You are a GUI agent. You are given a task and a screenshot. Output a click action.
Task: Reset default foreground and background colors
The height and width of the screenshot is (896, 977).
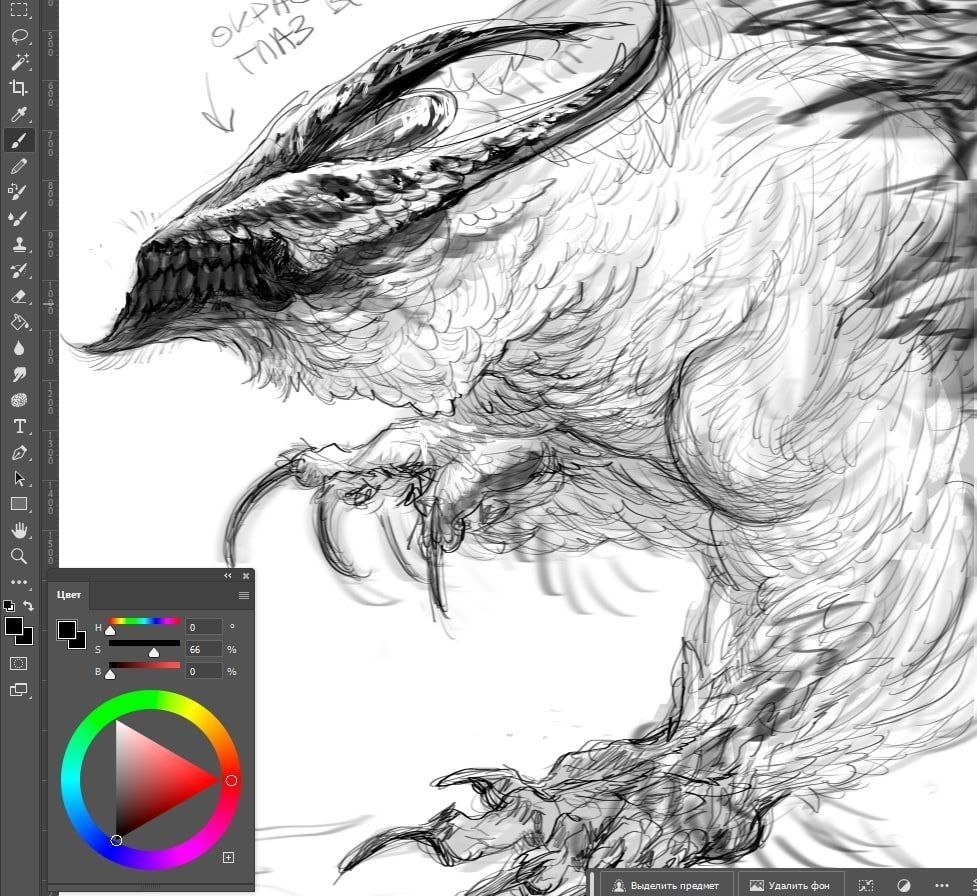point(9,605)
